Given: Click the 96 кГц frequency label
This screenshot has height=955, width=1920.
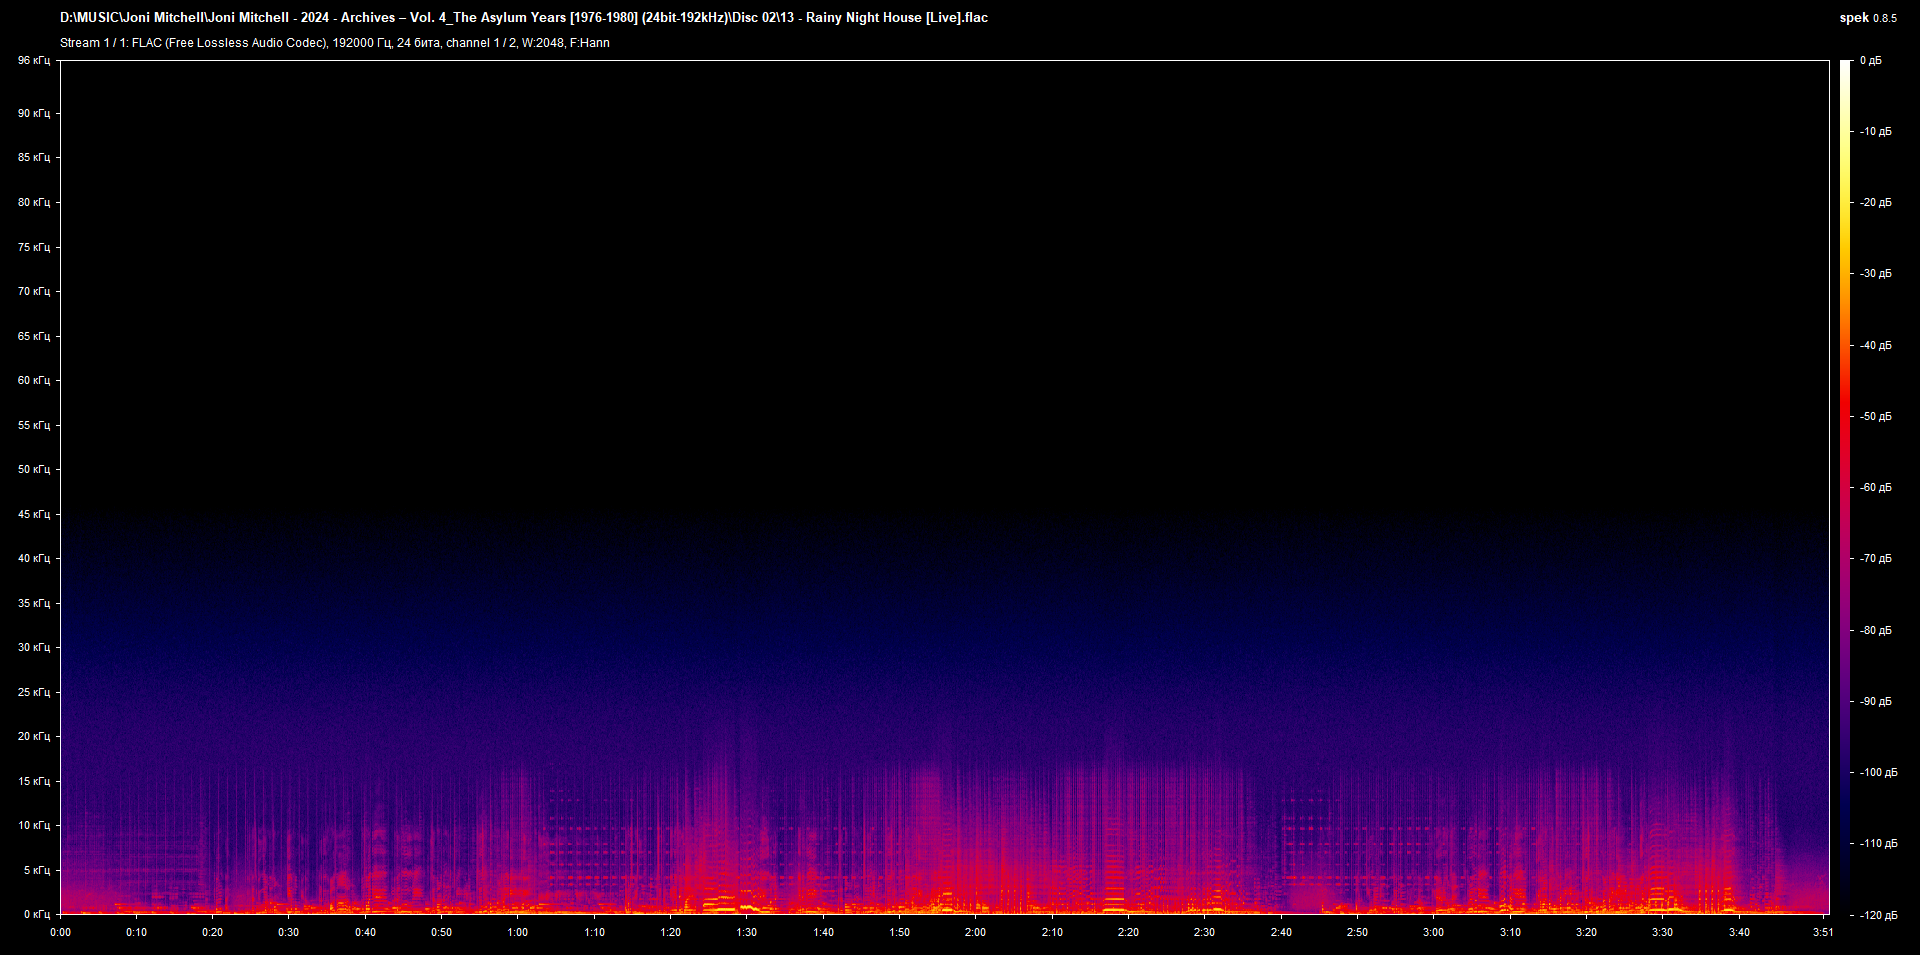Looking at the screenshot, I should [33, 61].
